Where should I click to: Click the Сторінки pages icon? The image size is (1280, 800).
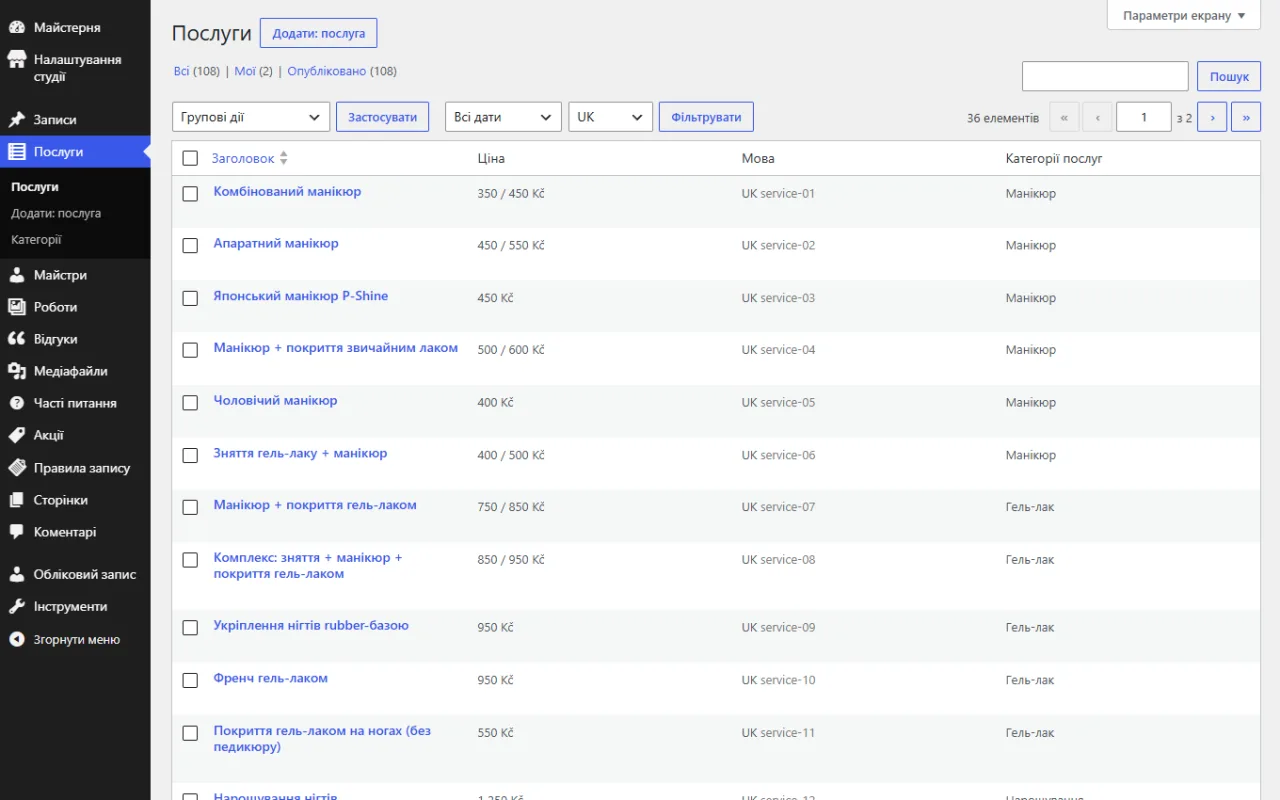(17, 500)
